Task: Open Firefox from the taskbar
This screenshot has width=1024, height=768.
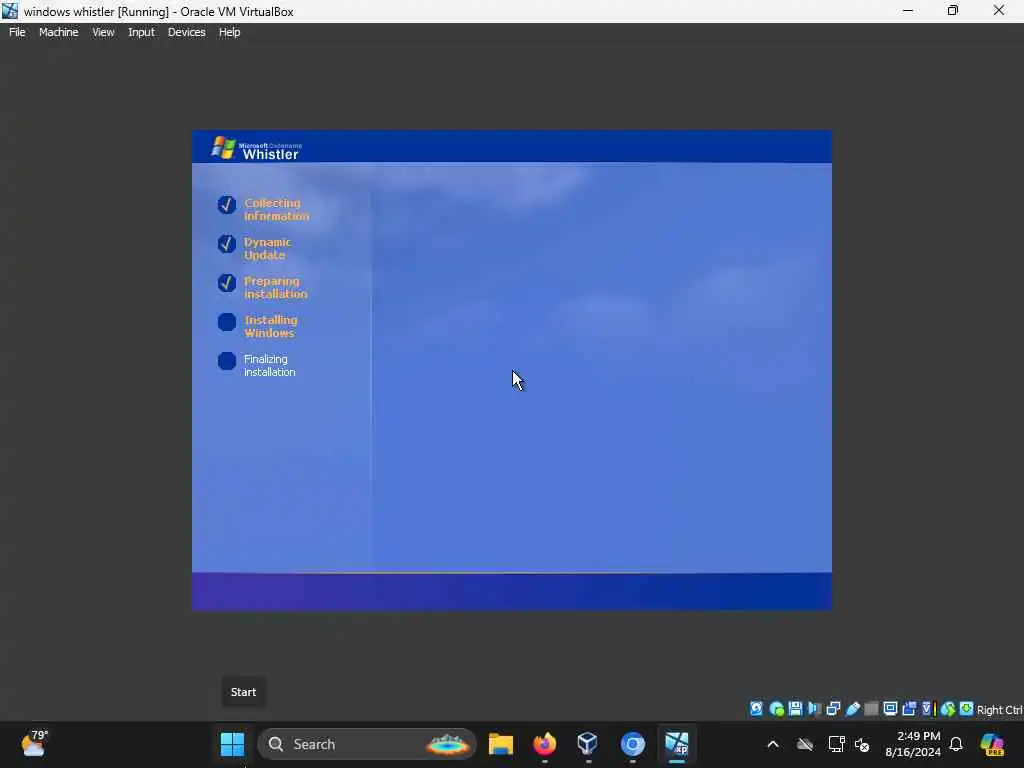Action: pyautogui.click(x=545, y=744)
